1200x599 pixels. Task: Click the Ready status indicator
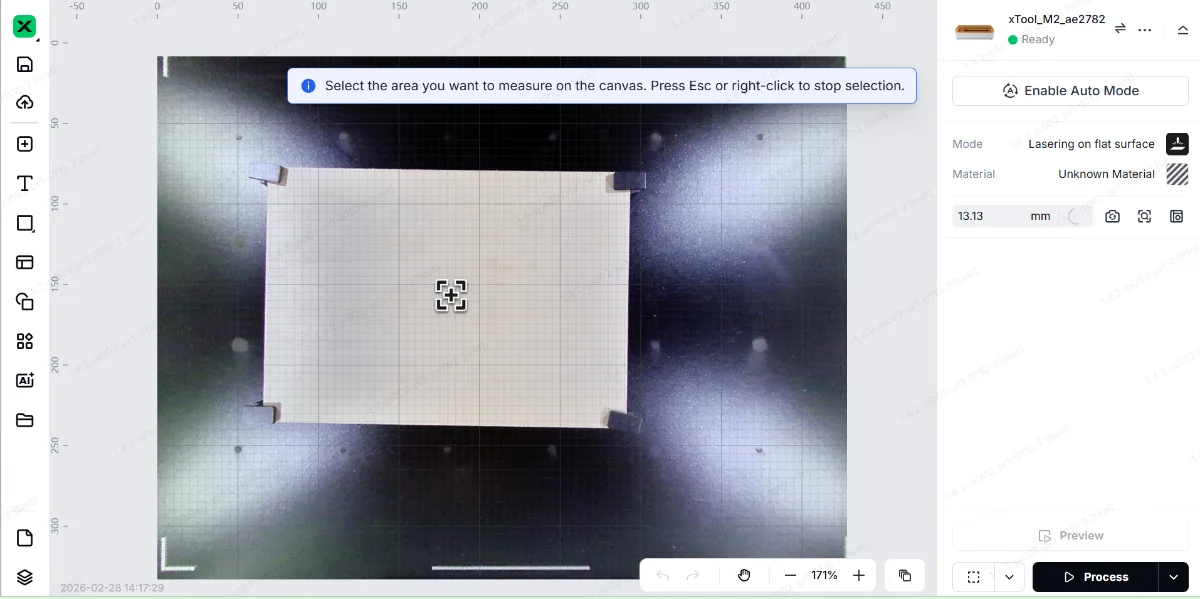1032,40
